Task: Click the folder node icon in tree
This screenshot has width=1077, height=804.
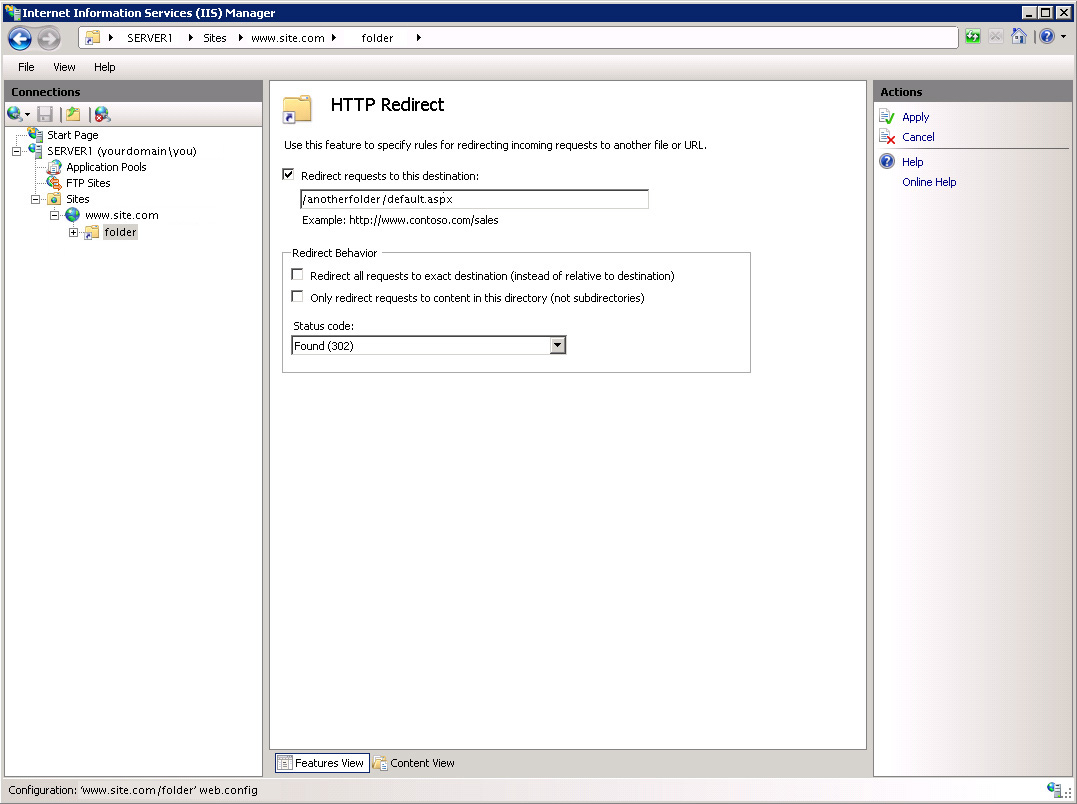Action: click(x=91, y=233)
